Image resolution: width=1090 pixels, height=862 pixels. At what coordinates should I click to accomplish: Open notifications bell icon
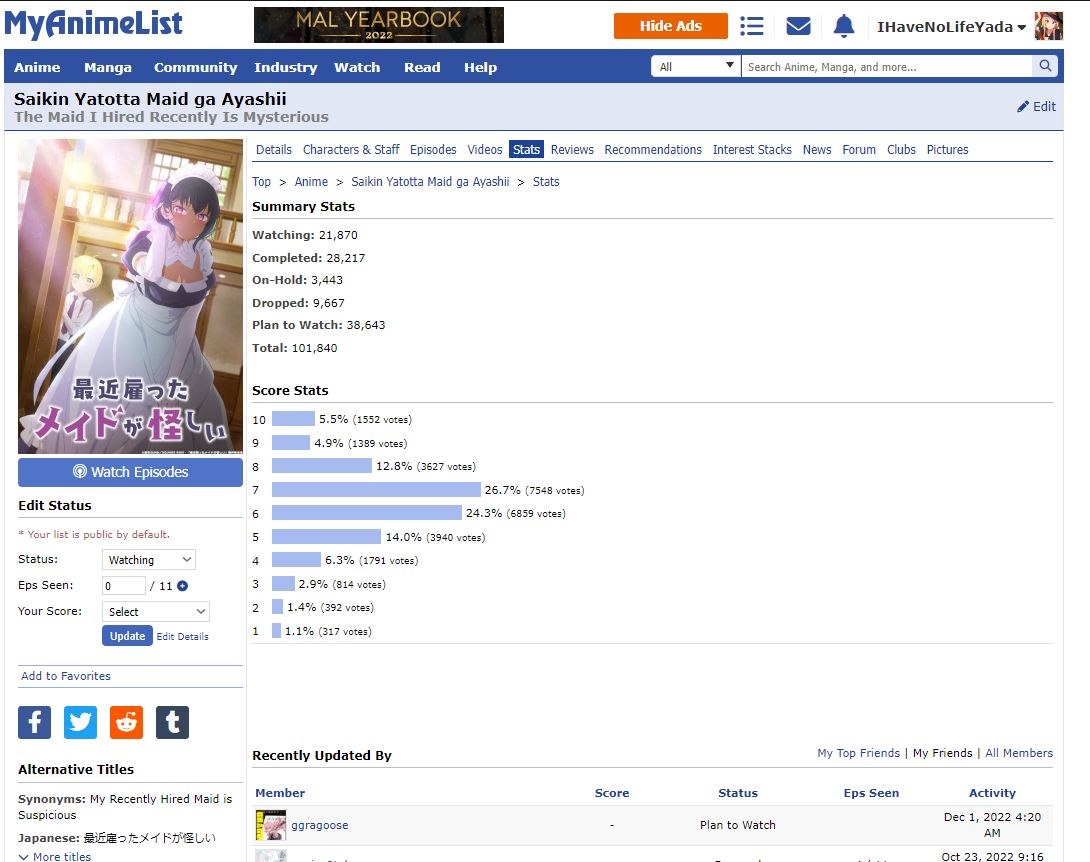click(844, 26)
